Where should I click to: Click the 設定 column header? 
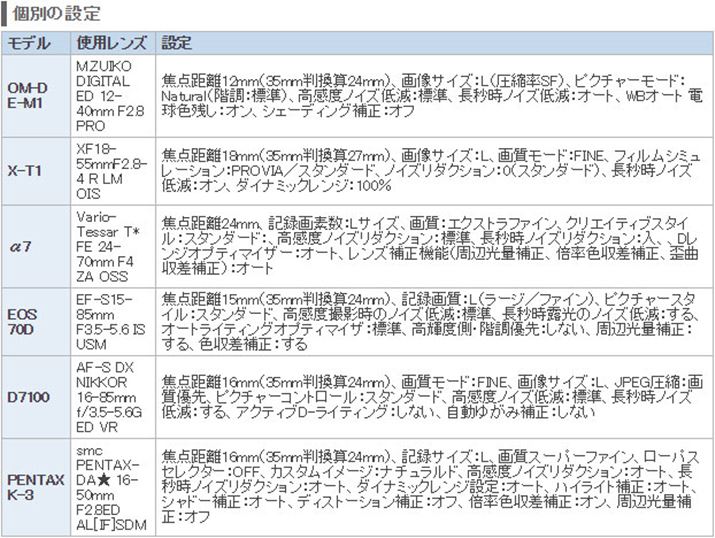[176, 43]
